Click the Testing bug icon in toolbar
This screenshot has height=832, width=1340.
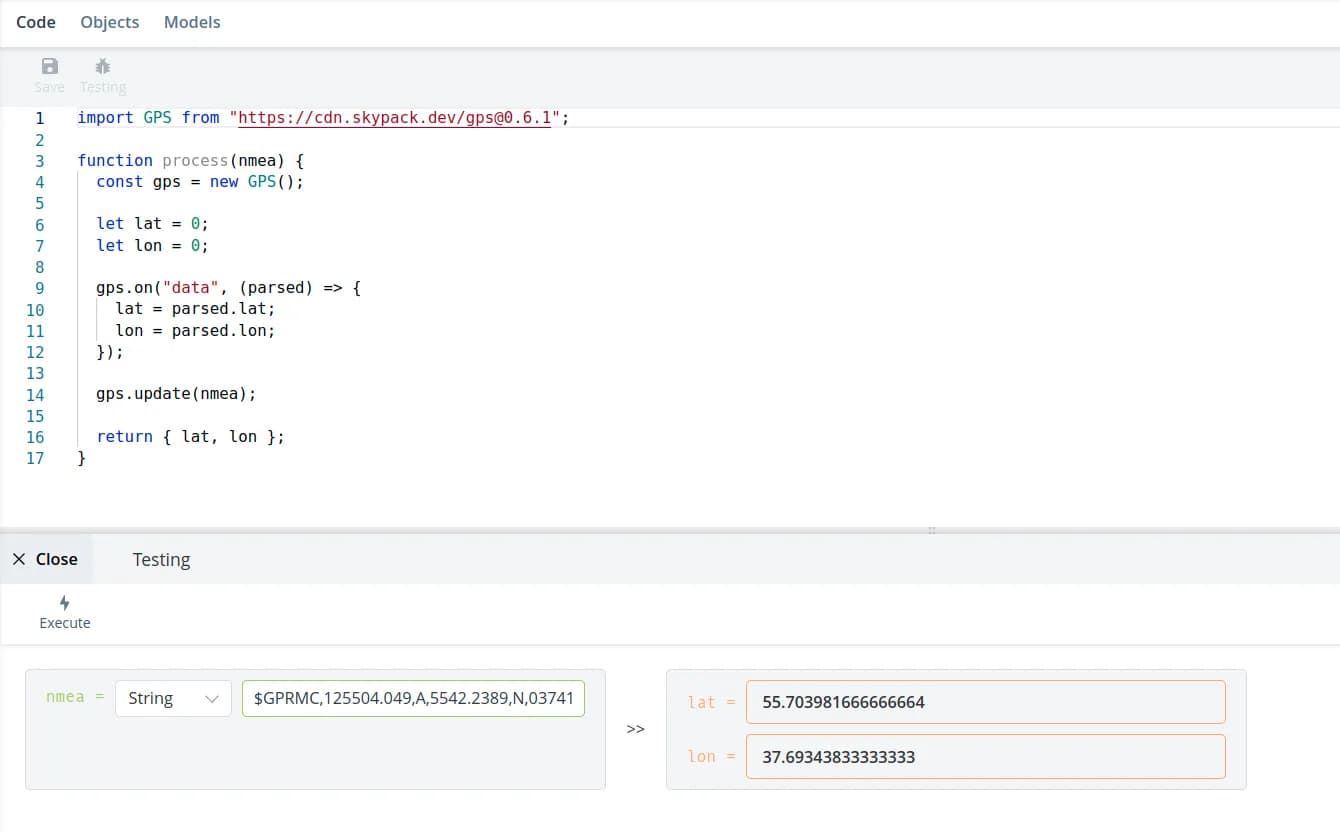pos(102,67)
